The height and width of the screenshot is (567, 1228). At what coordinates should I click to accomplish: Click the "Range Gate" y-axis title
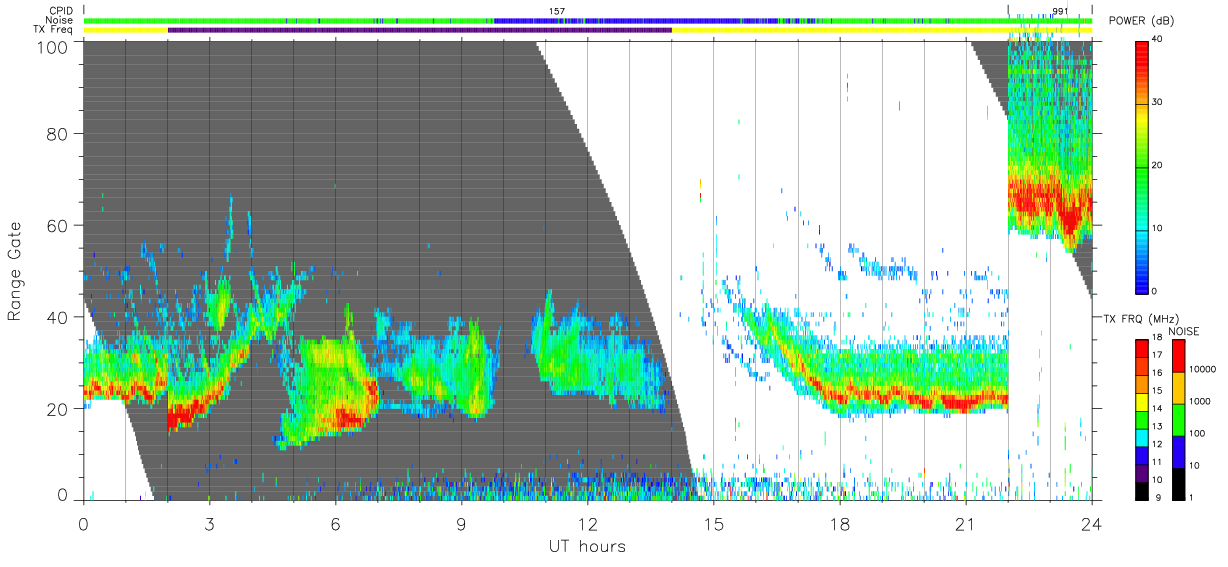(15, 272)
